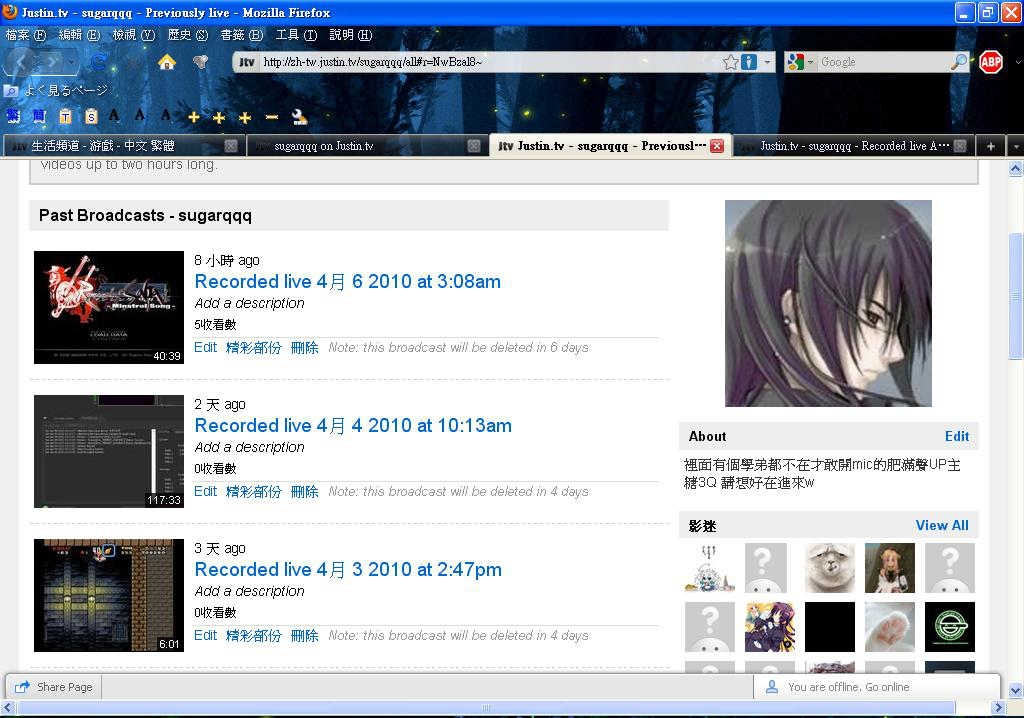1024x718 pixels.
Task: Open the cat paw follower avatar
Action: (x=889, y=627)
